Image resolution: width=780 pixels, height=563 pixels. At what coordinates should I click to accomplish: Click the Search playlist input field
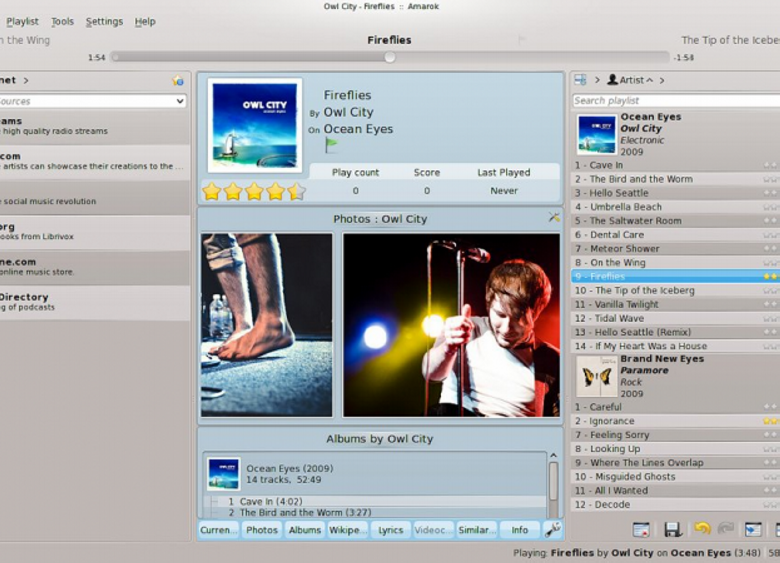(676, 101)
